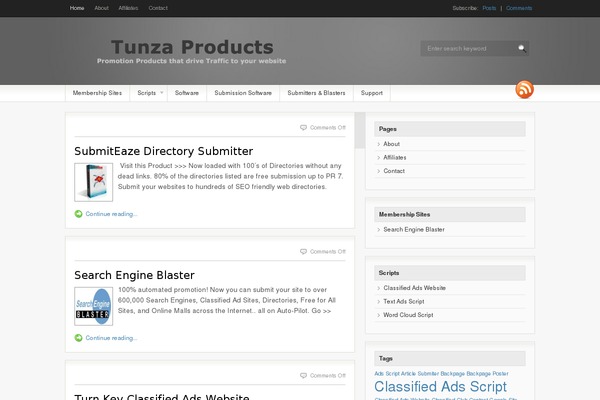Viewport: 600px width, 400px height.
Task: Click Comments Off above Search Engine Blaster post
Action: coord(328,251)
